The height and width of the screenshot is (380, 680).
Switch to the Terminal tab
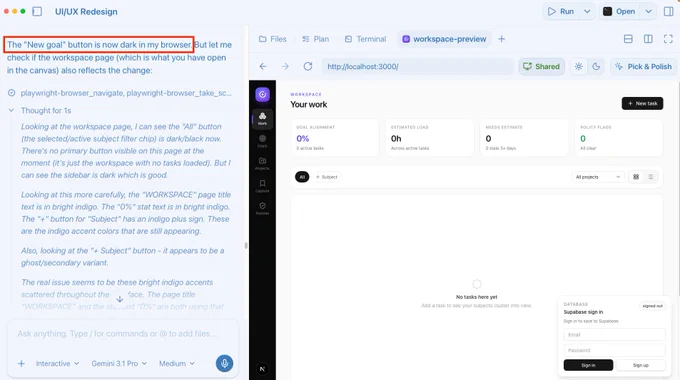point(366,39)
